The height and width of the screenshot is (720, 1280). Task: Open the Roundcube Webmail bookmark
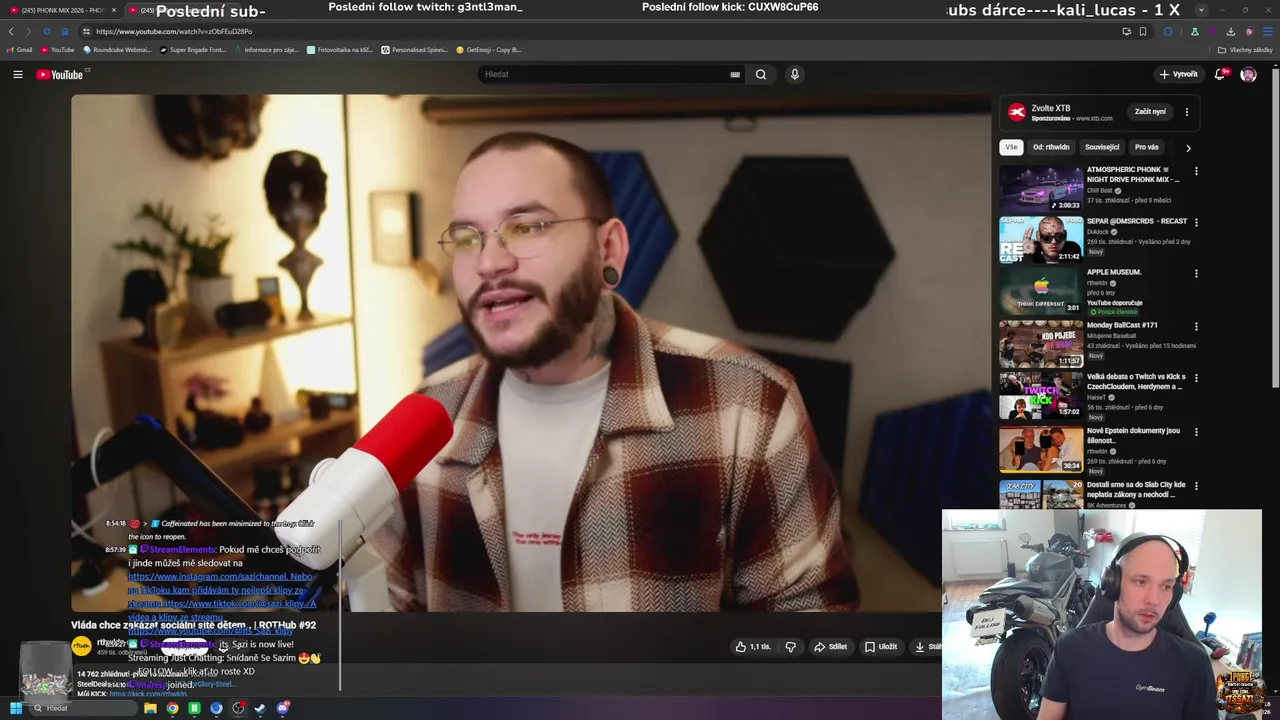tap(118, 49)
